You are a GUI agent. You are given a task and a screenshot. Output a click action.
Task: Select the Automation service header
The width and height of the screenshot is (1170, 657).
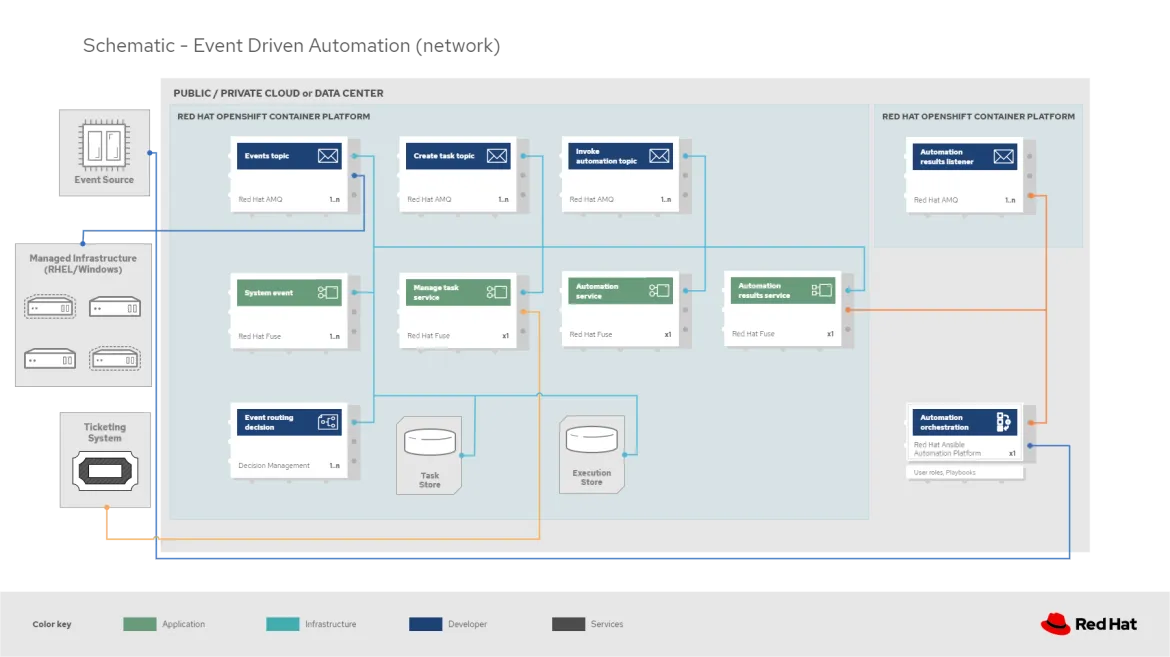click(x=620, y=290)
